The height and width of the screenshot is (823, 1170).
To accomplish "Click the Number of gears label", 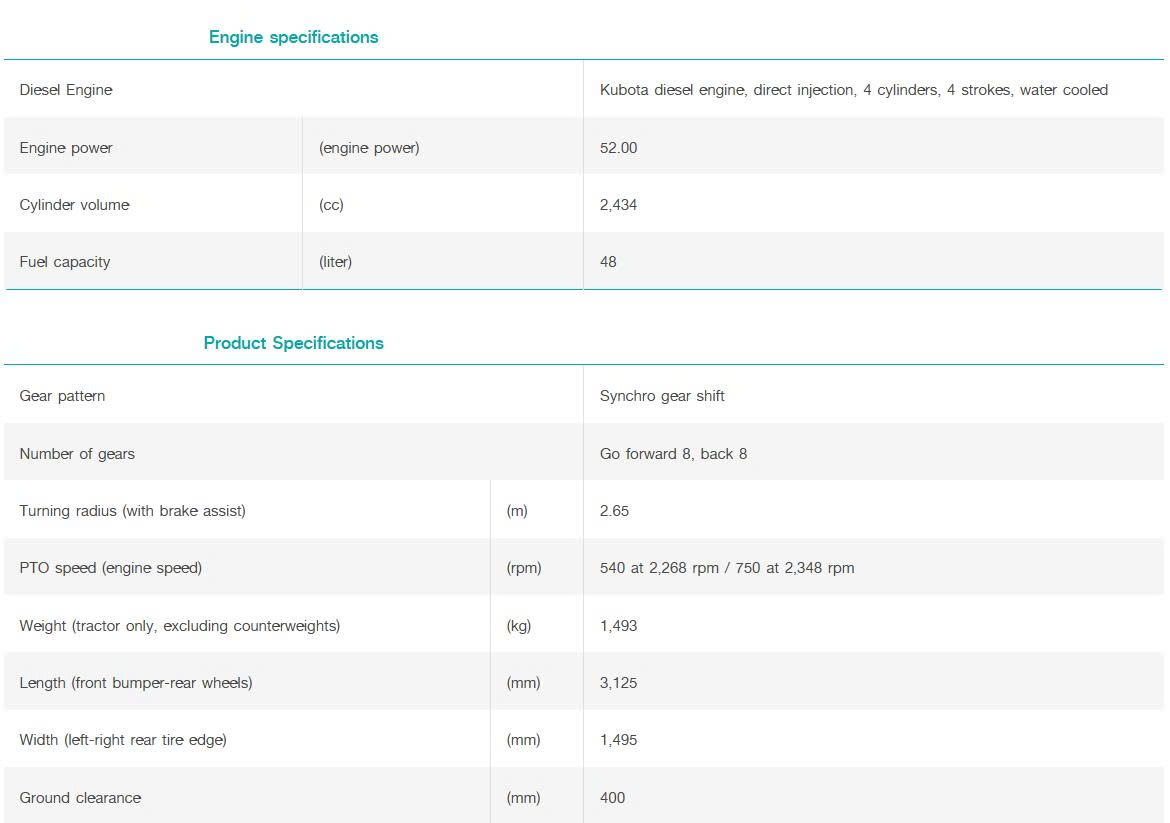I will [77, 454].
